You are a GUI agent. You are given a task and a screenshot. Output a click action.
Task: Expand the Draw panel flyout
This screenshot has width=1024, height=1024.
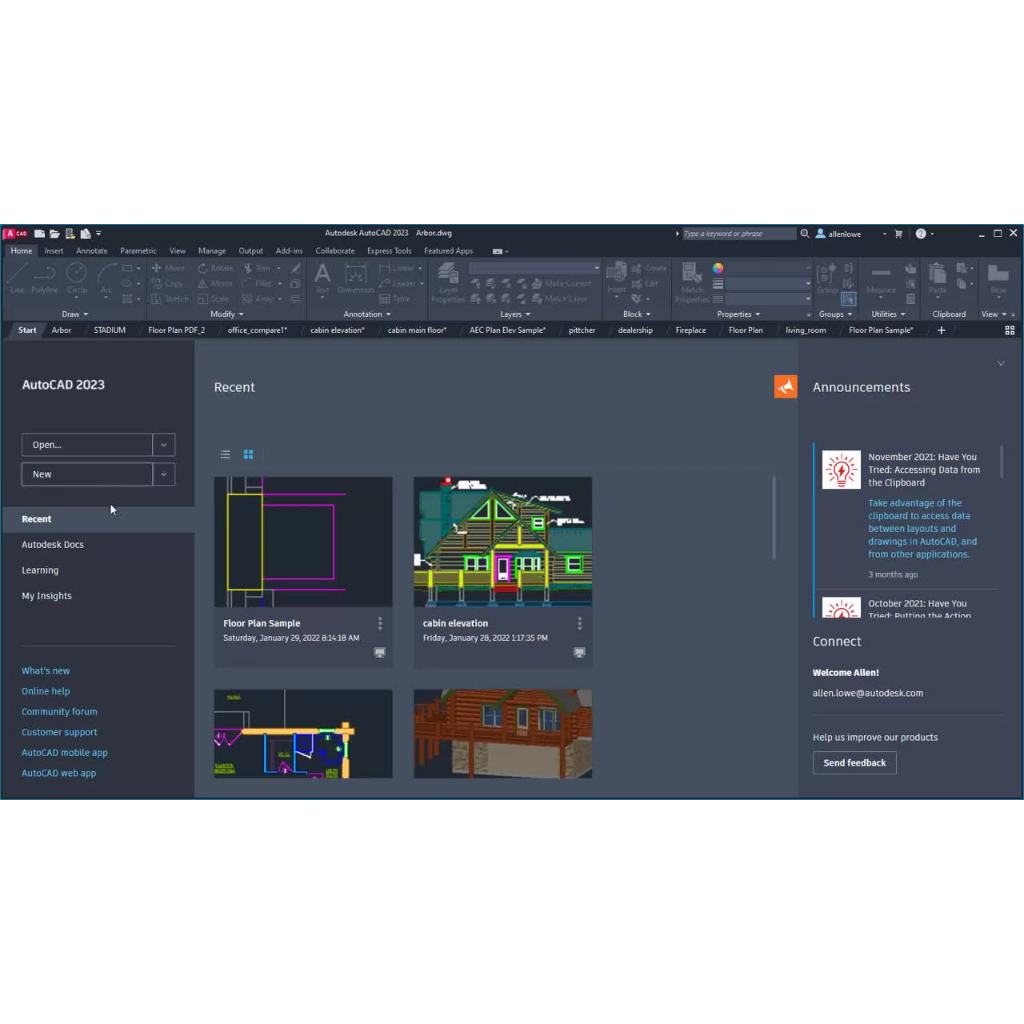click(x=75, y=314)
